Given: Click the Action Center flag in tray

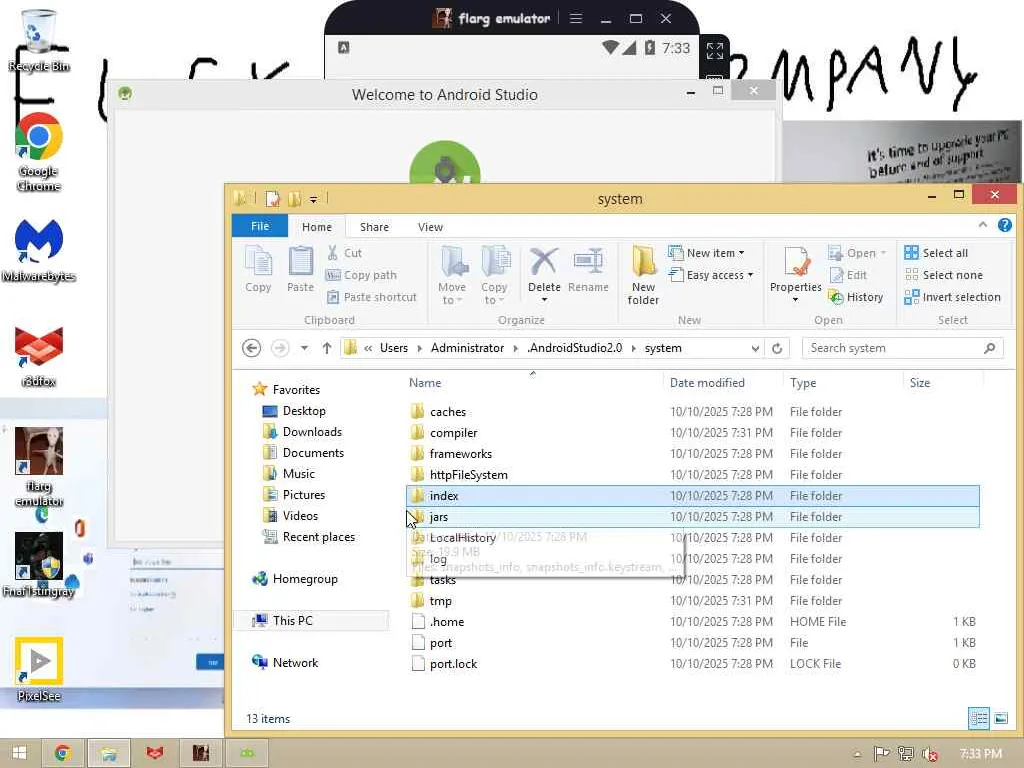Looking at the screenshot, I should (x=881, y=754).
